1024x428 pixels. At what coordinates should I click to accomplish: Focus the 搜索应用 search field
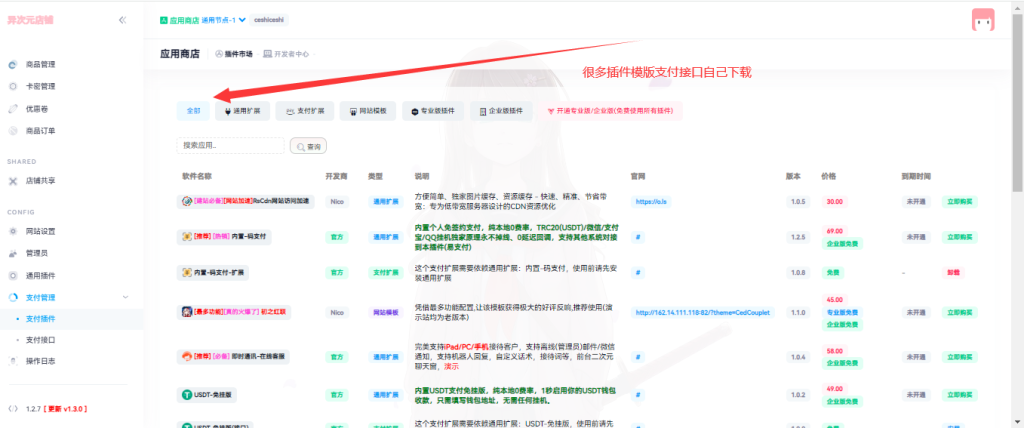[x=231, y=146]
